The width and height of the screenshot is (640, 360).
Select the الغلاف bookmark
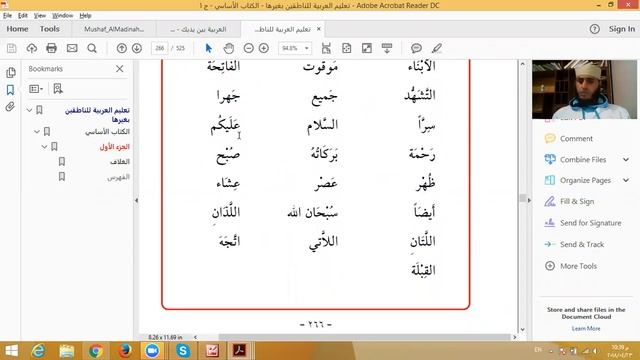pyautogui.click(x=120, y=162)
